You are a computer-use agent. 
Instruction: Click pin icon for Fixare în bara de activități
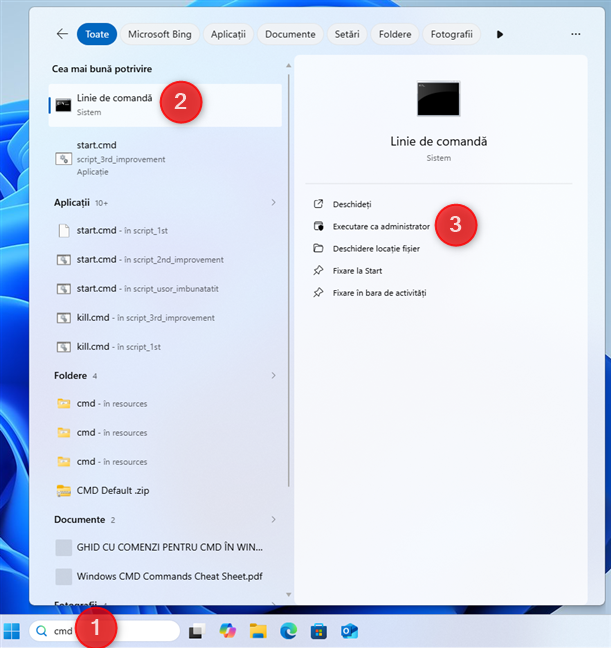[x=318, y=293]
